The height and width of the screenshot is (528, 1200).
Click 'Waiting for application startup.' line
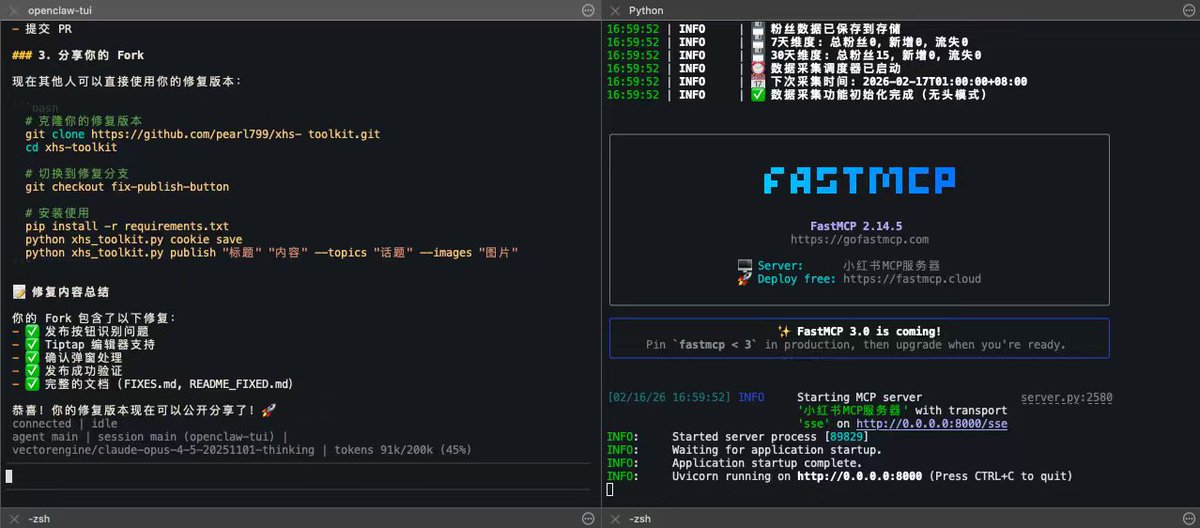tap(776, 450)
